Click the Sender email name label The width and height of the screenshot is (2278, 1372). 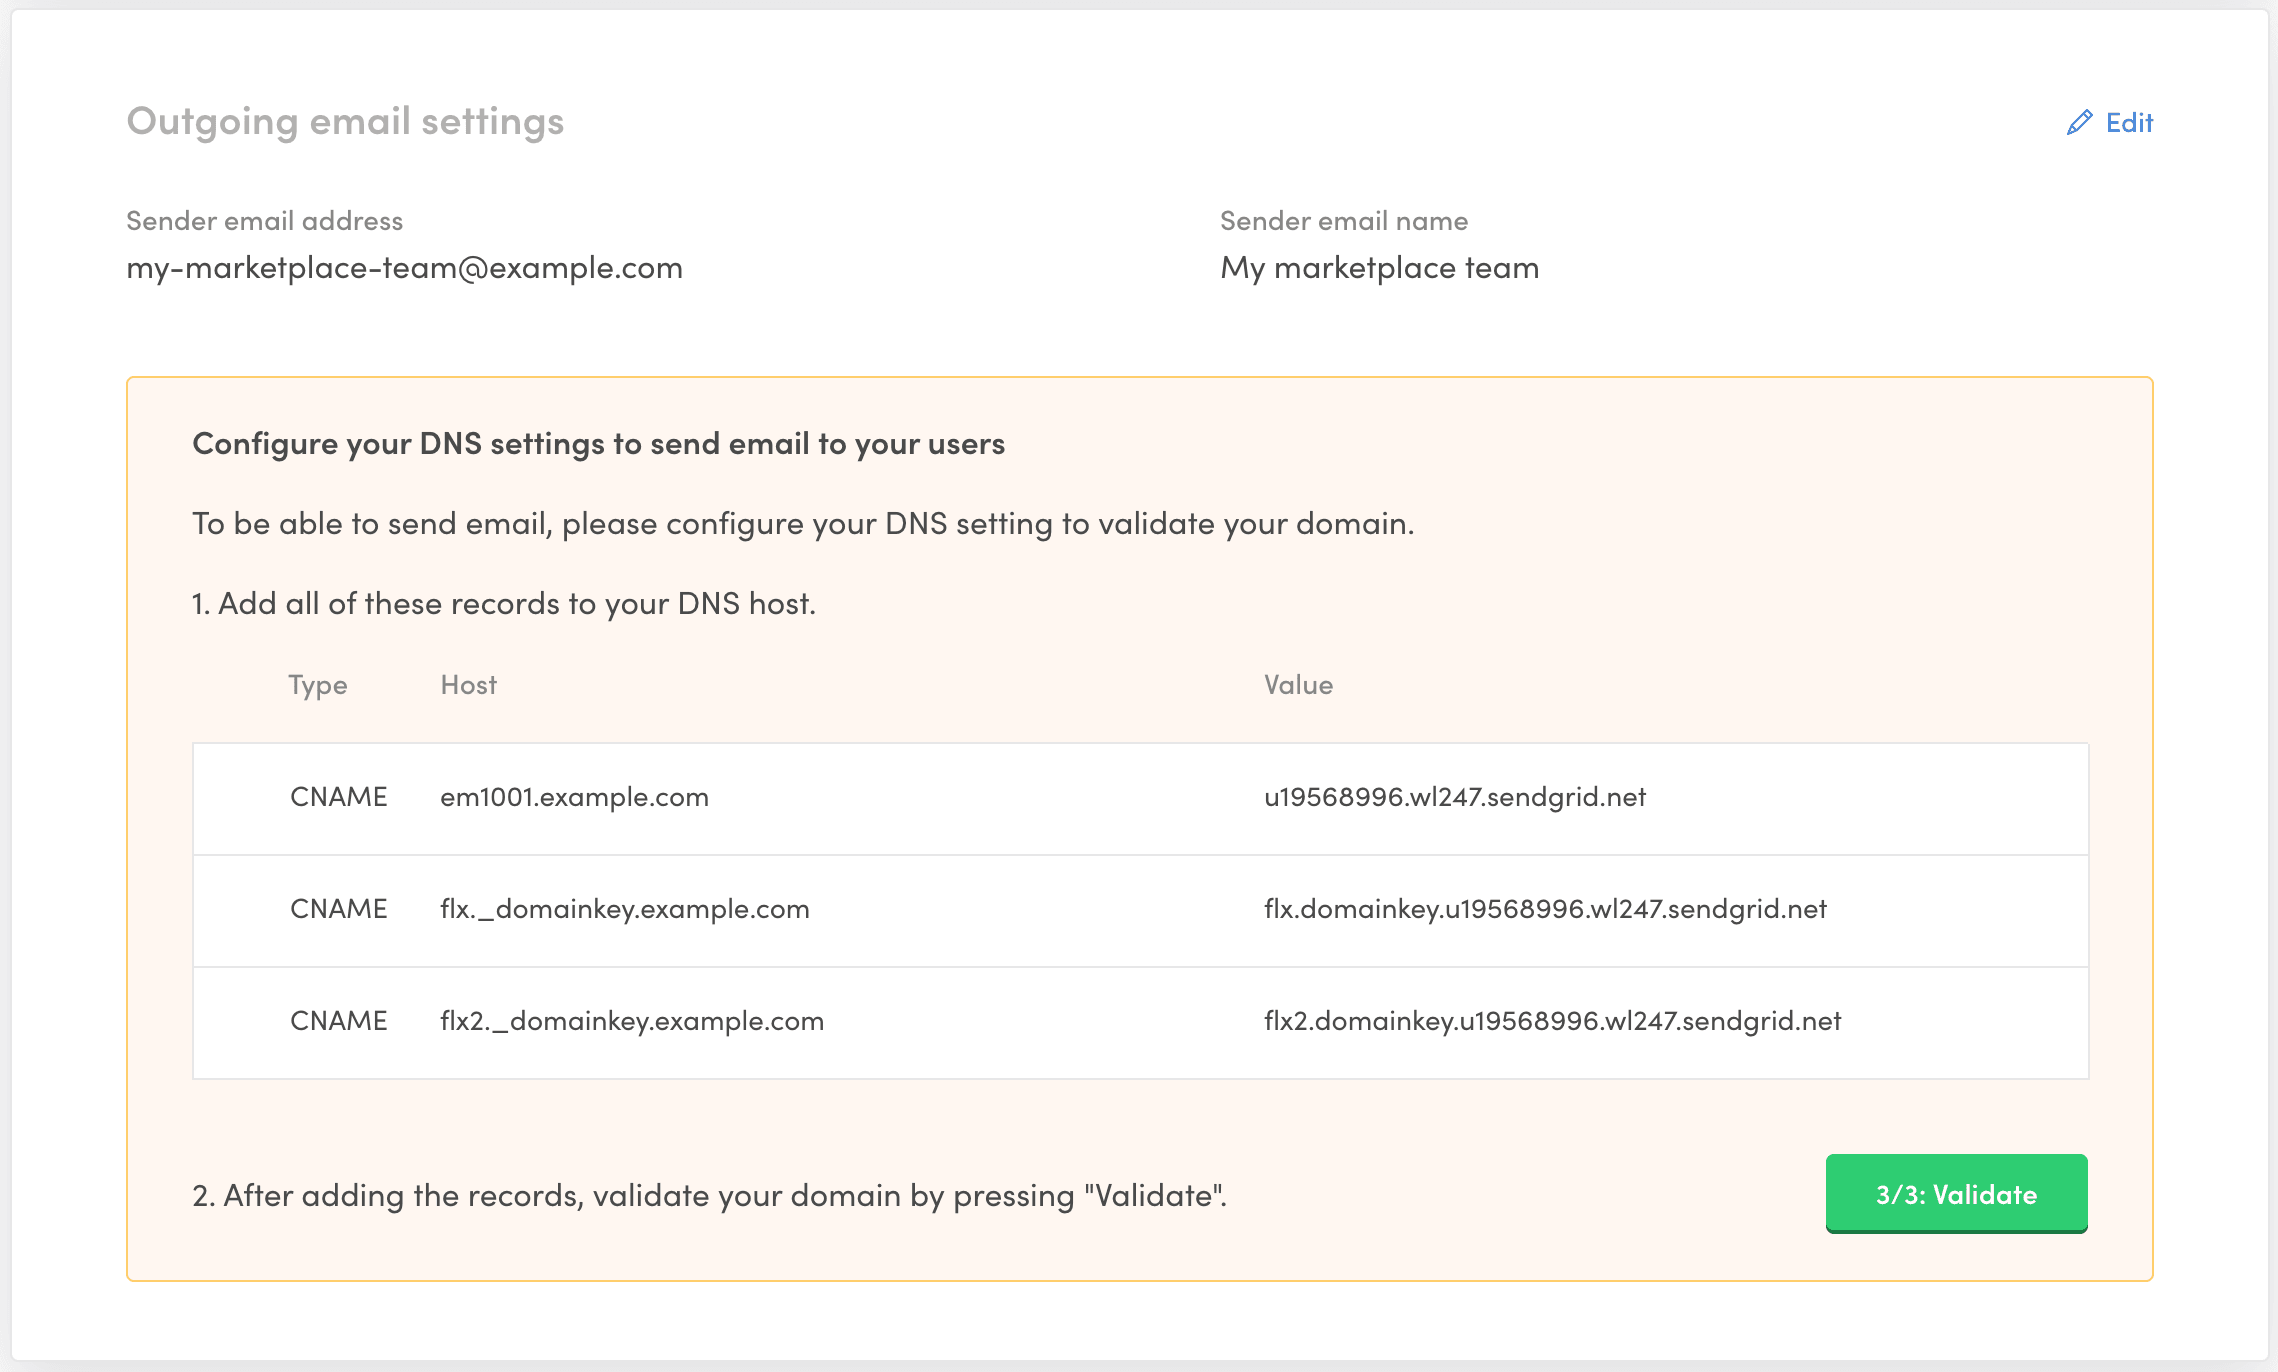(x=1343, y=221)
